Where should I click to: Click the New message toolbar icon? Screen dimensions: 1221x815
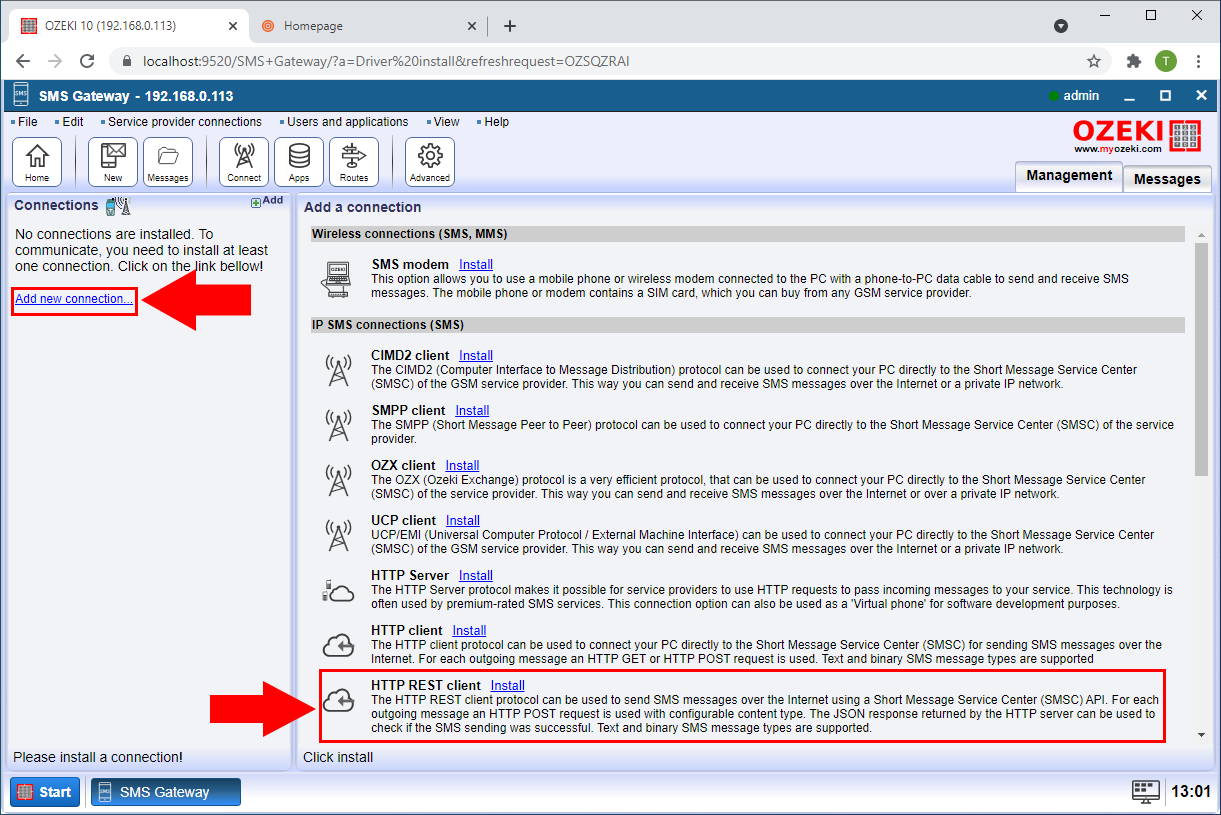pos(113,162)
